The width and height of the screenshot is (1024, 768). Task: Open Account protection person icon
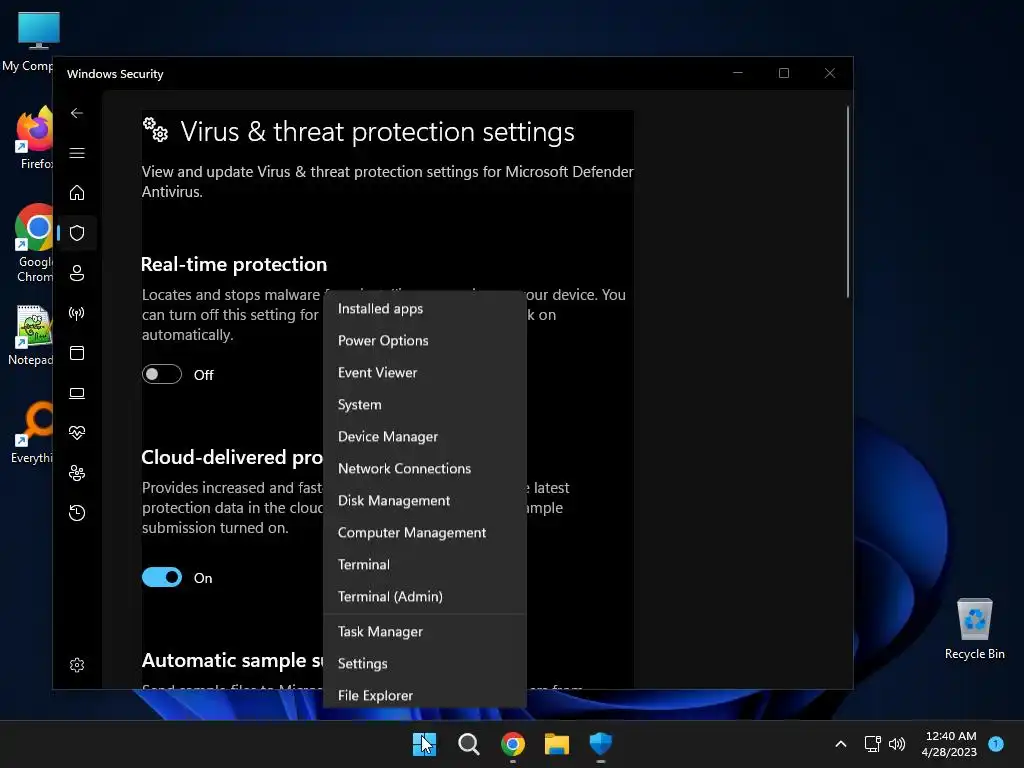pos(77,273)
